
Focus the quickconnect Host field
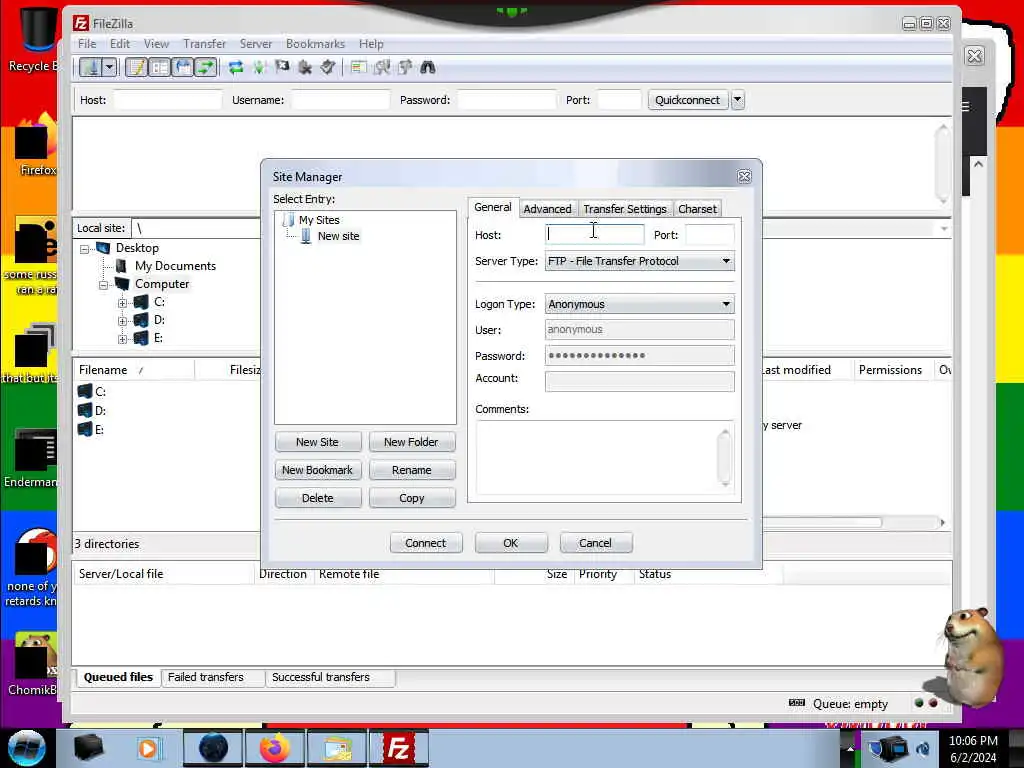168,100
